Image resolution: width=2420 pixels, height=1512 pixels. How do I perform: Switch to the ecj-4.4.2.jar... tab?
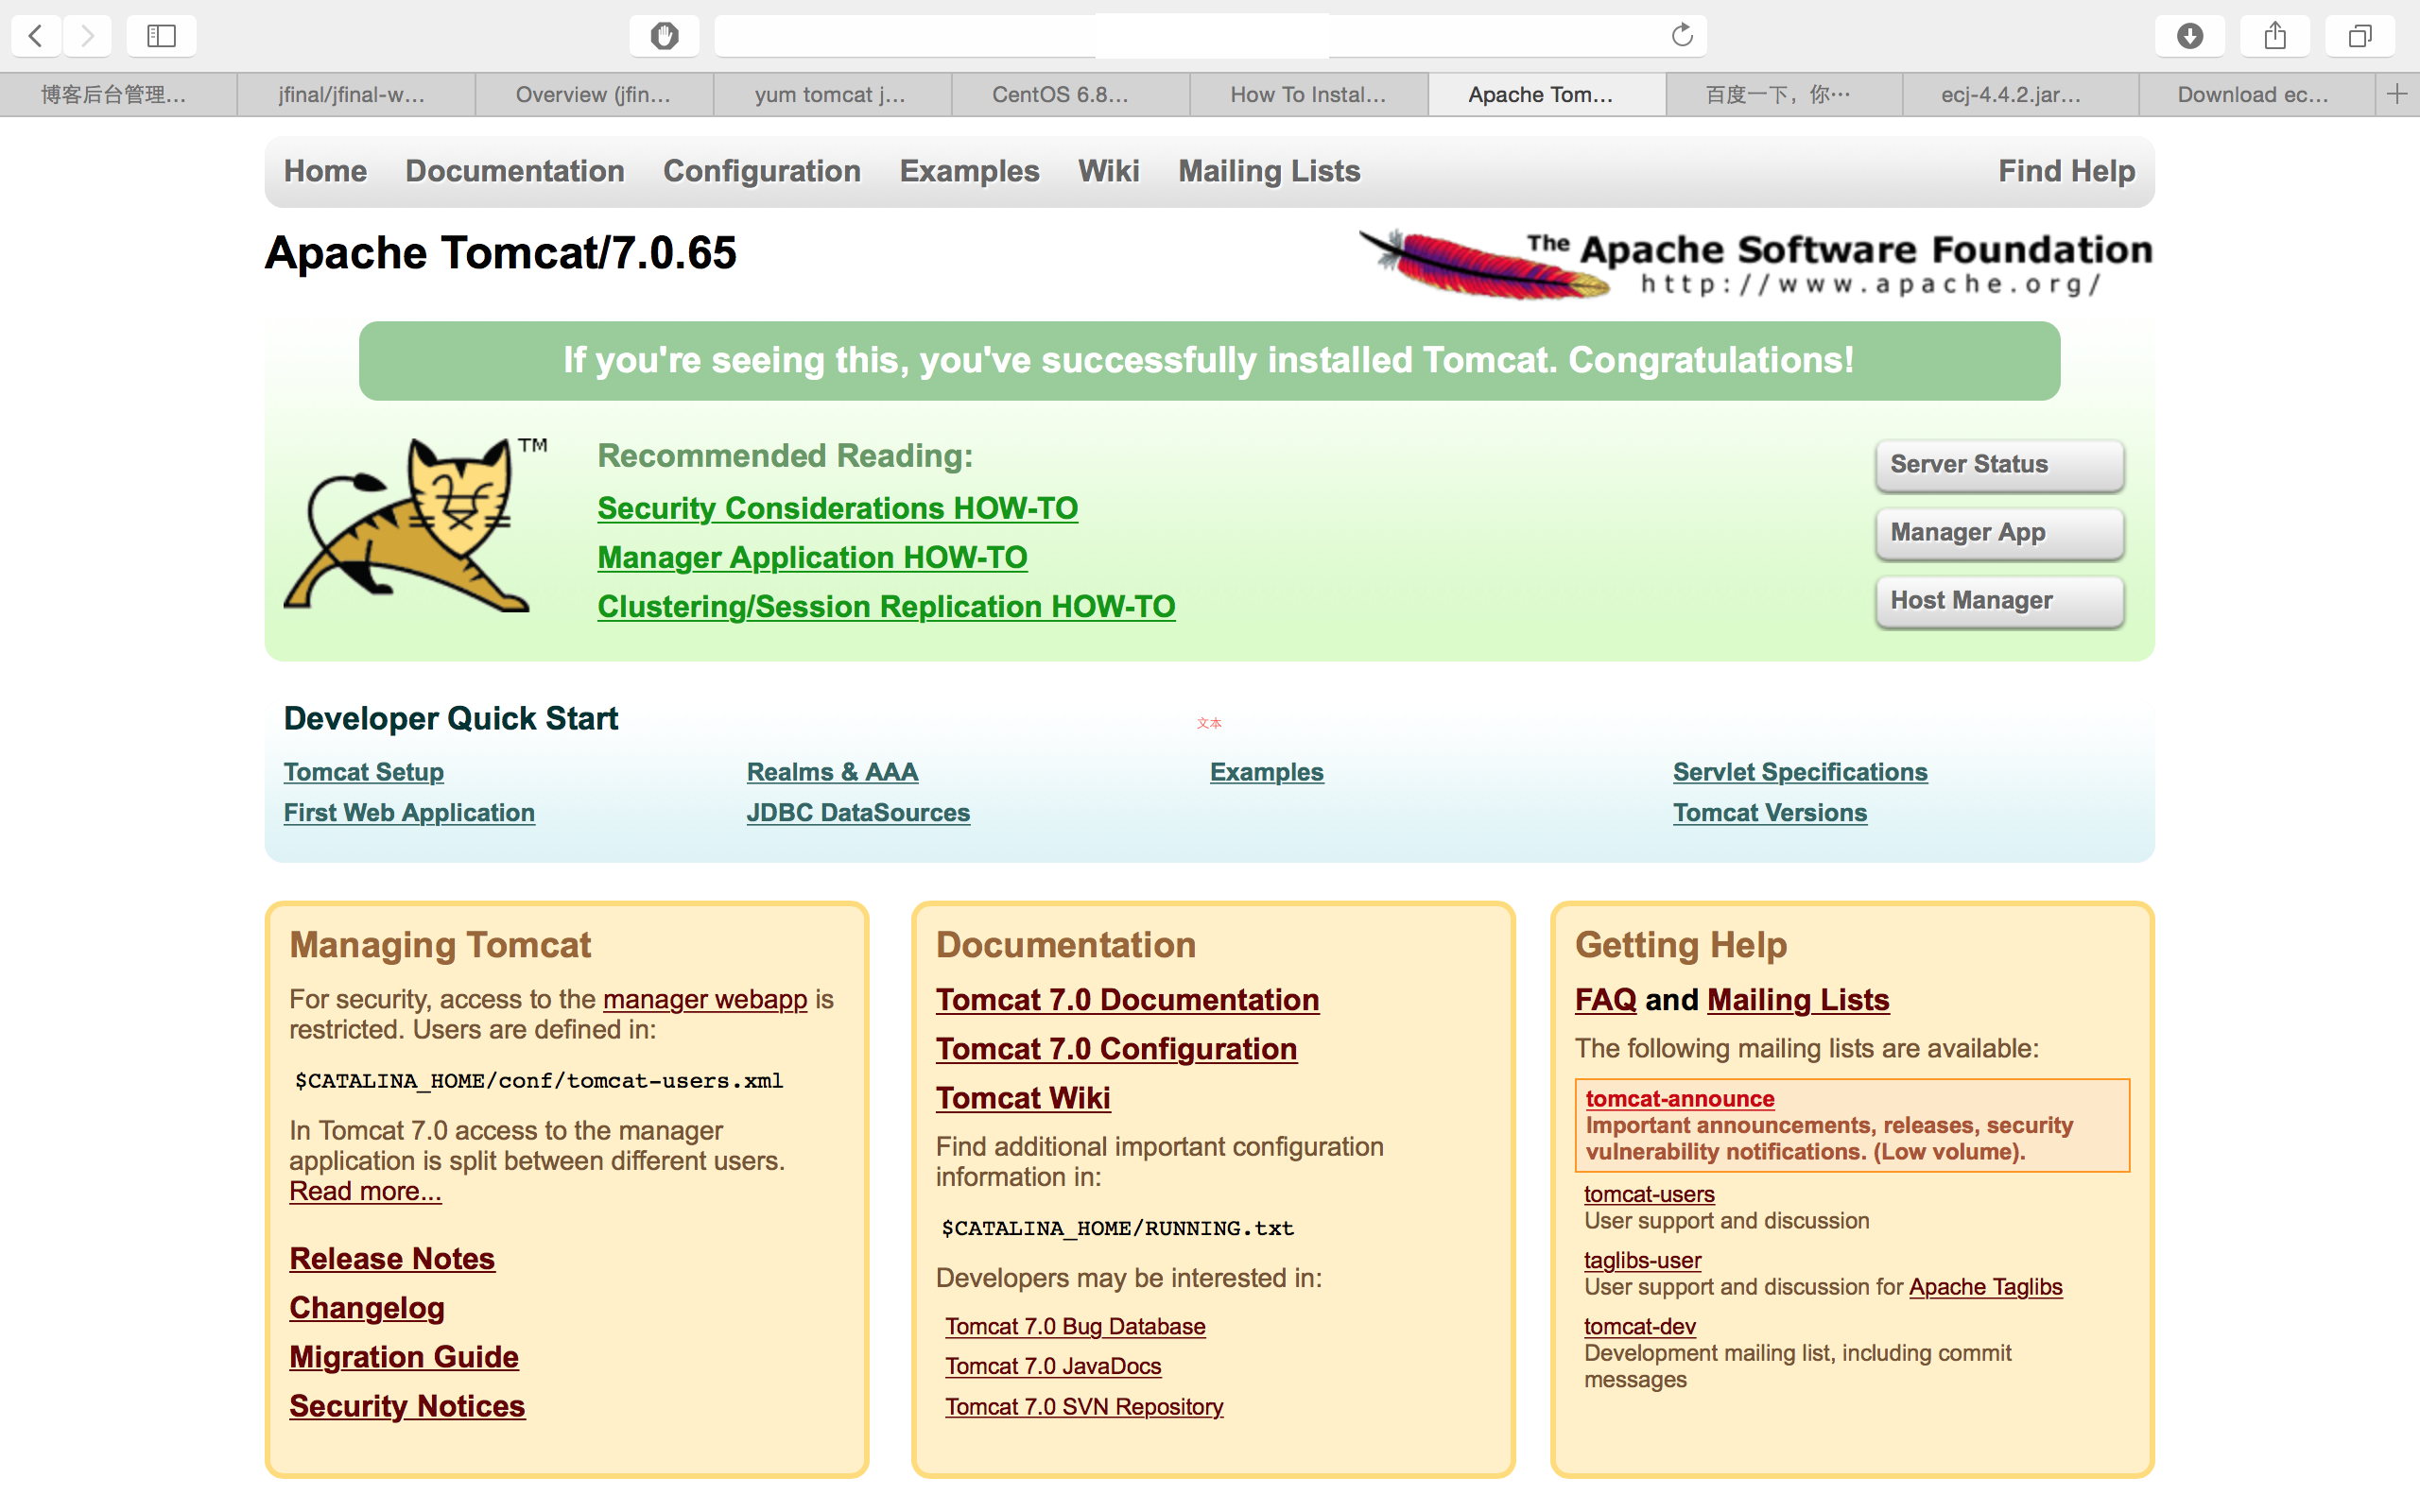pos(2020,94)
